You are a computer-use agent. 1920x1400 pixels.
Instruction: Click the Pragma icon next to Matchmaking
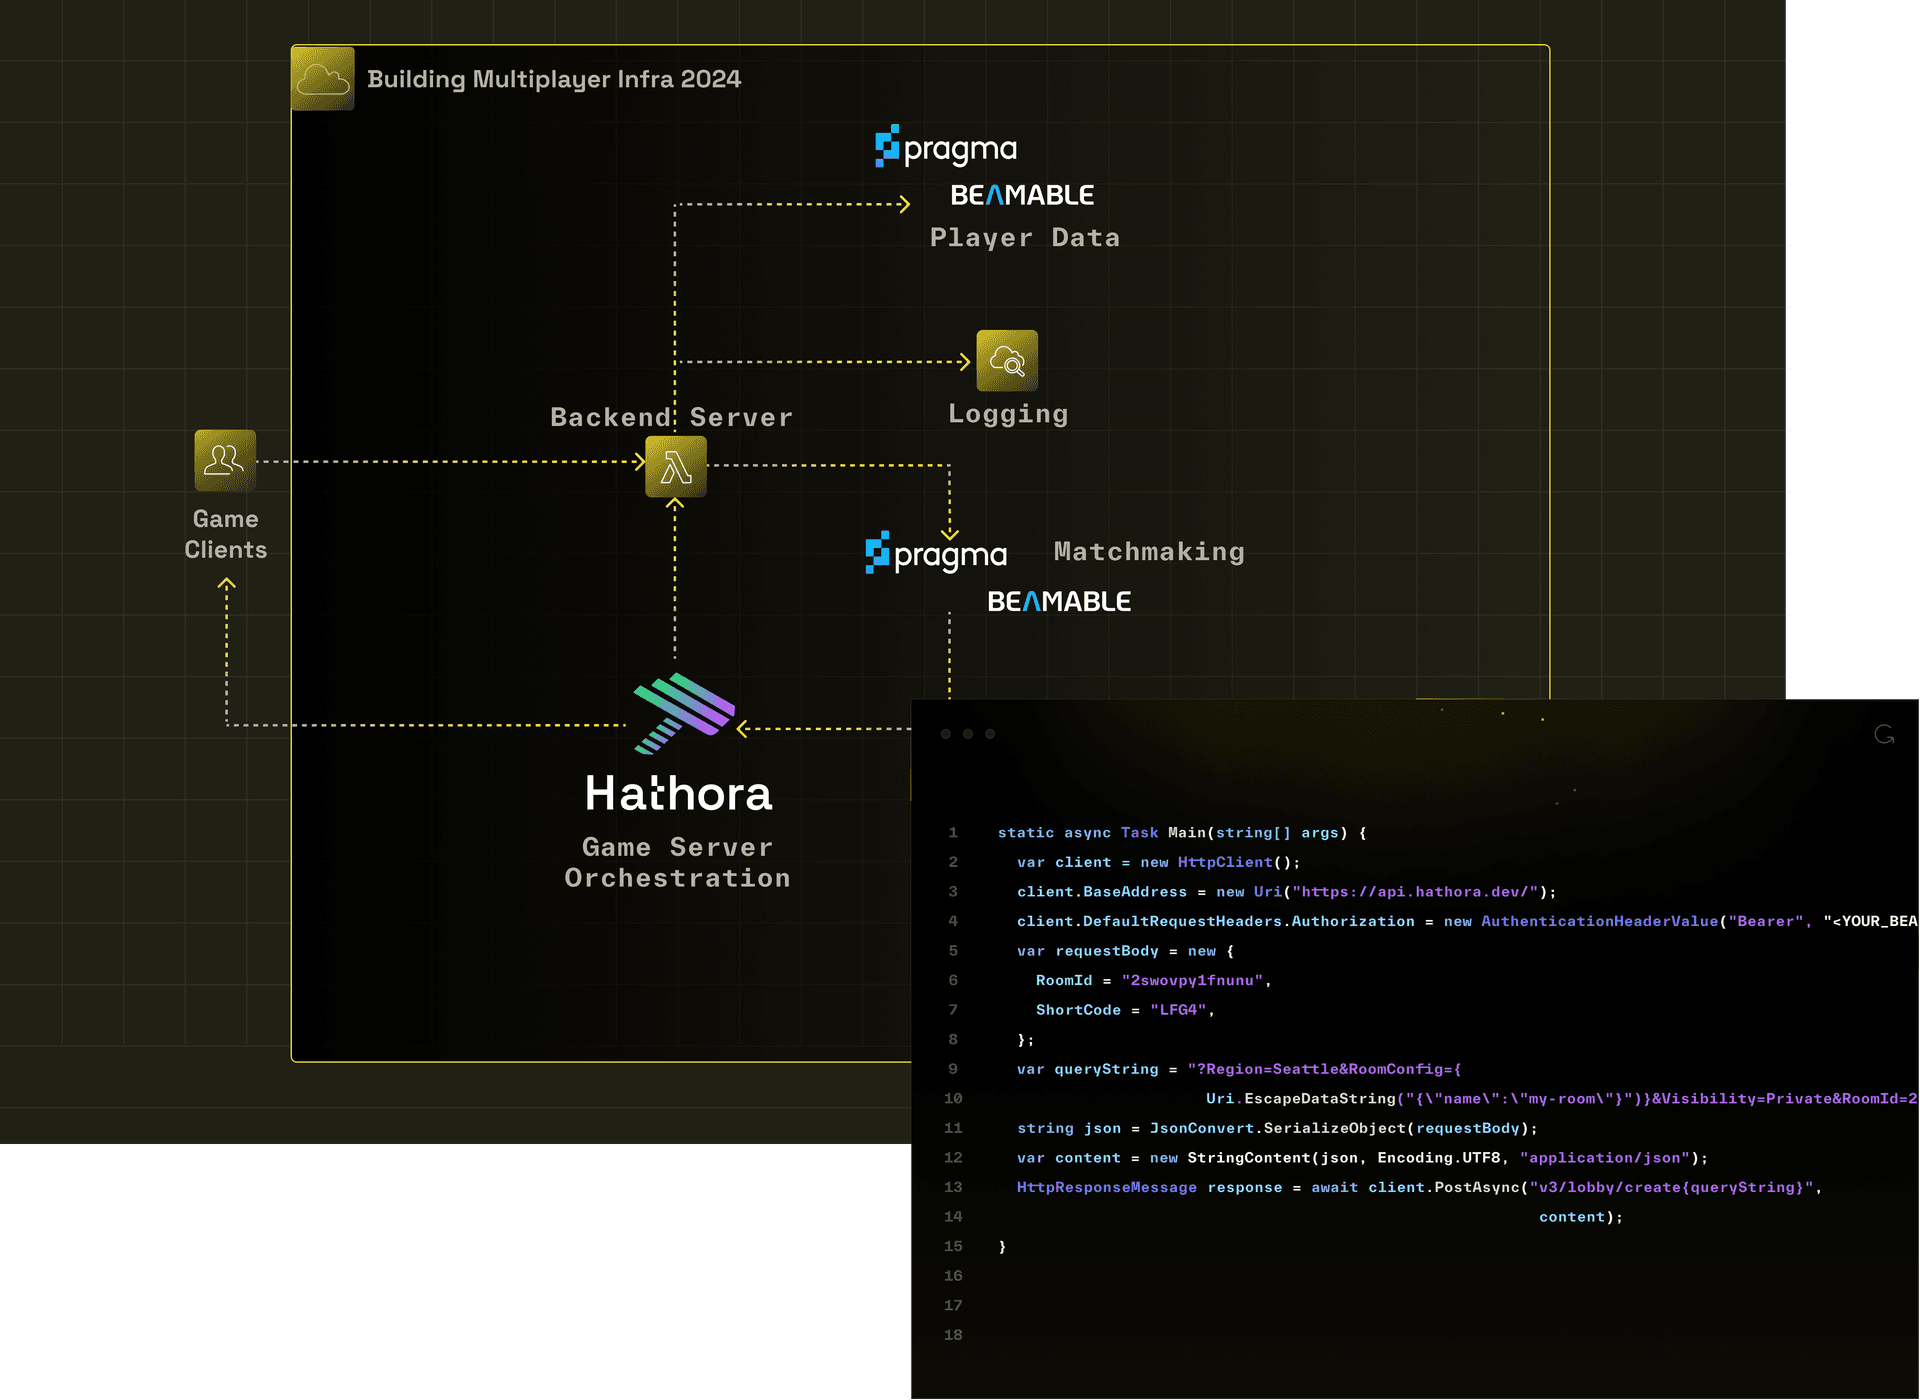pyautogui.click(x=934, y=553)
